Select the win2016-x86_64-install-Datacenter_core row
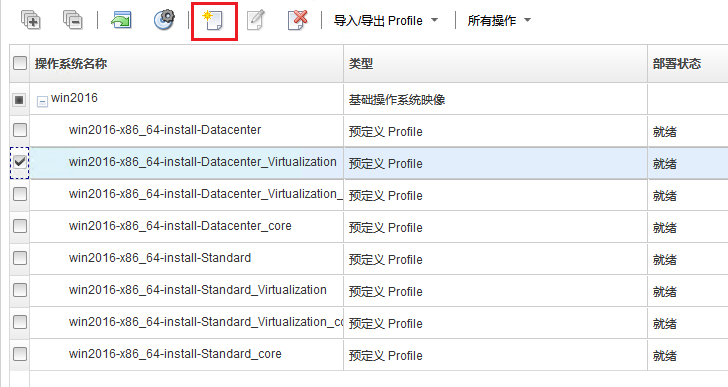Viewport: 728px width, 387px height. [369, 226]
